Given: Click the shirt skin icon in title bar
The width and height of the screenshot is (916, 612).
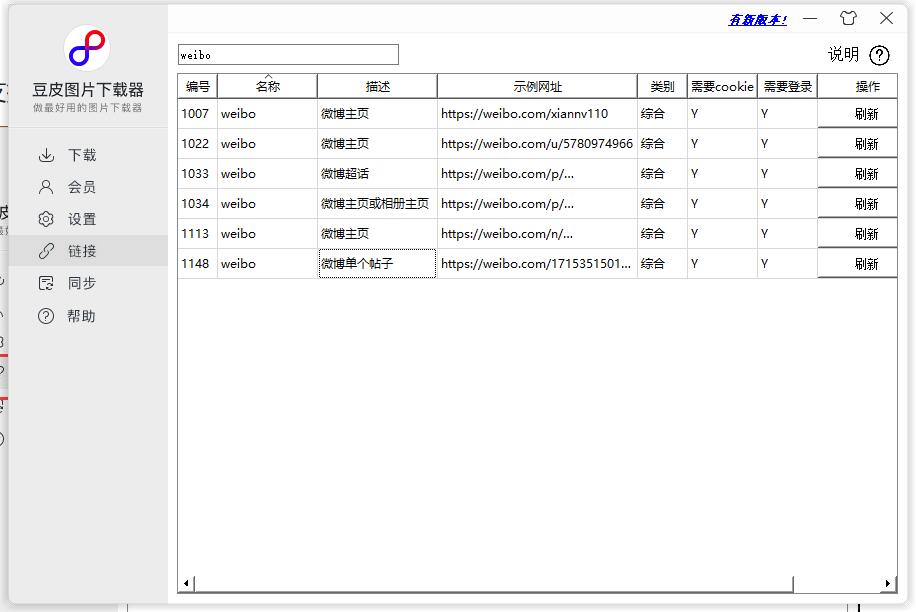Looking at the screenshot, I should (x=848, y=19).
